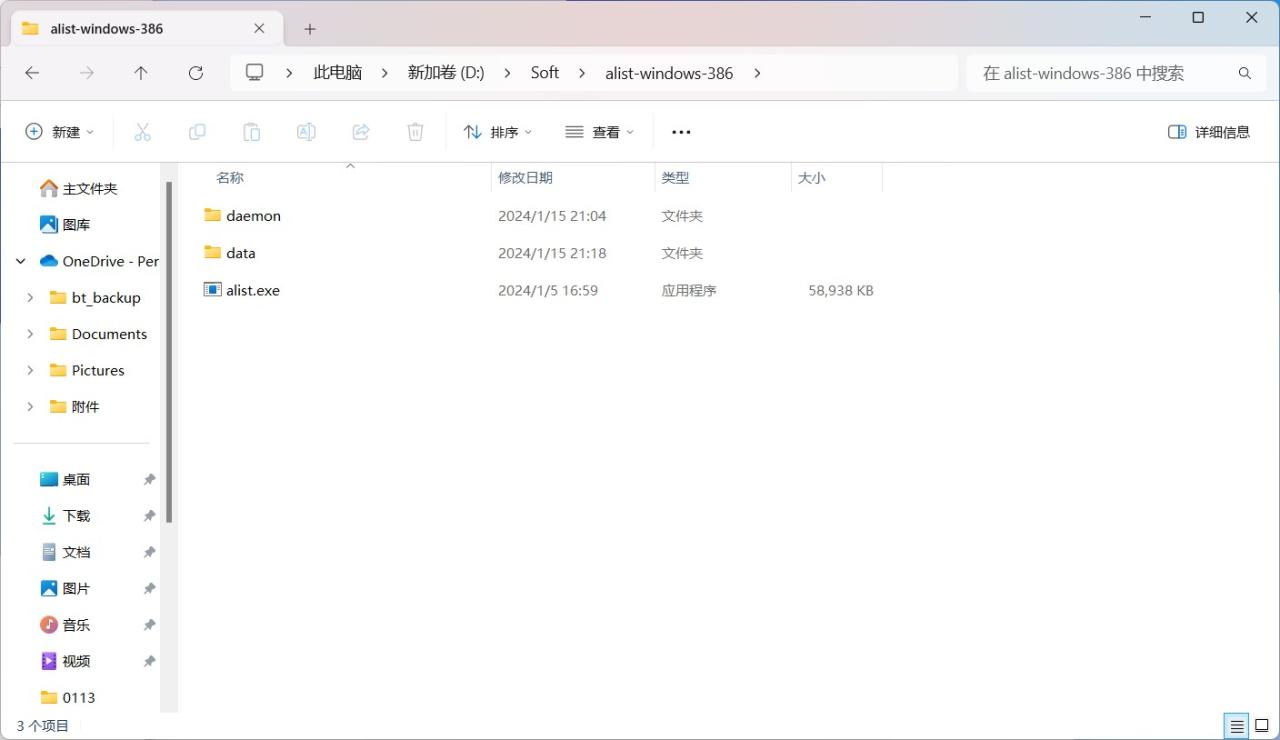Open the 查看 view menu
Viewport: 1280px width, 740px height.
[600, 132]
